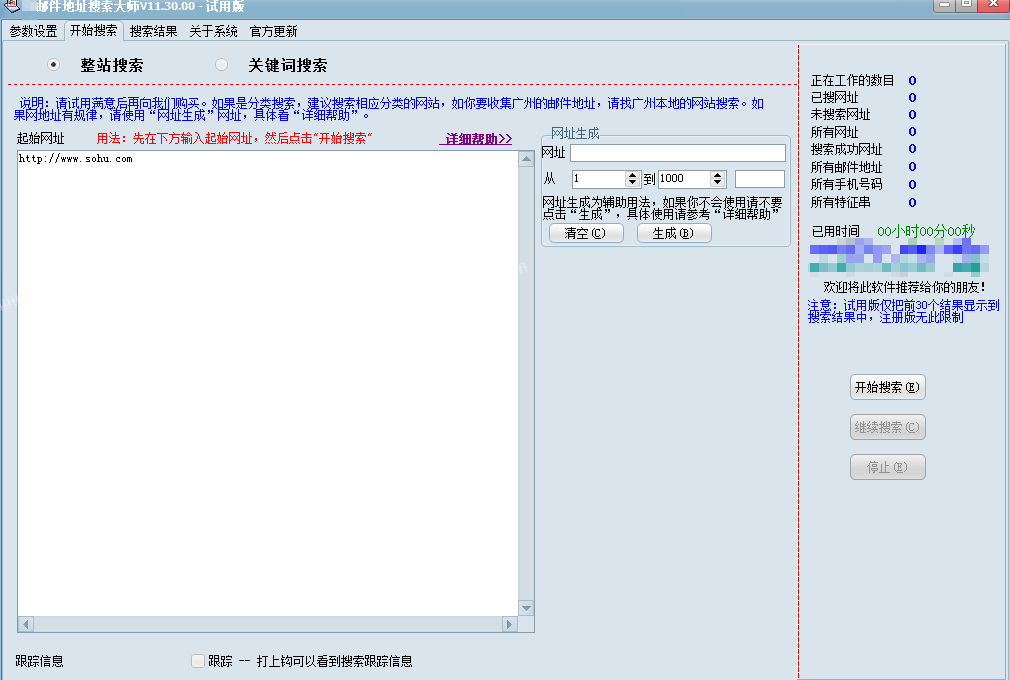1010x680 pixels.
Task: Select the 整站搜索 radio button
Action: (x=53, y=64)
